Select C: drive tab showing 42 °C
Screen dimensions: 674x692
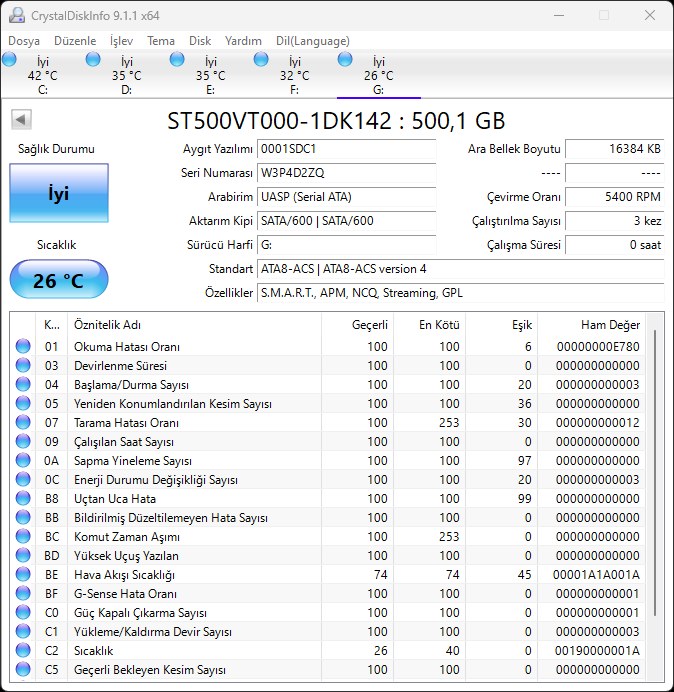click(42, 75)
